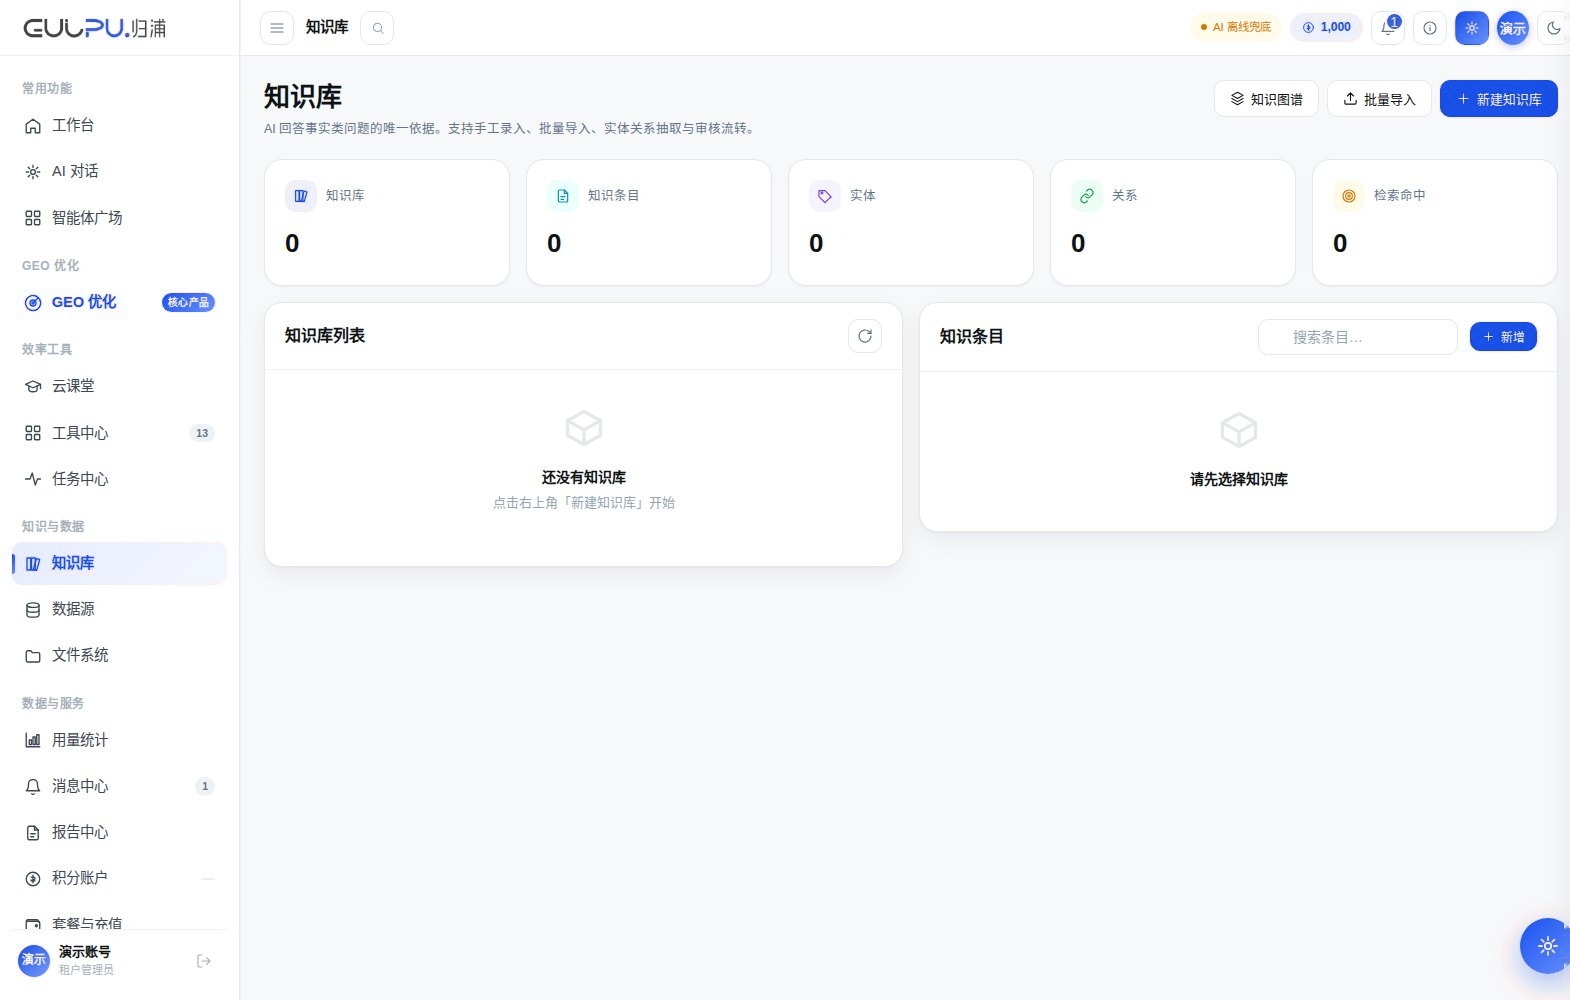Viewport: 1570px width, 1000px height.
Task: Navigate to 任务中心
Action: point(120,479)
